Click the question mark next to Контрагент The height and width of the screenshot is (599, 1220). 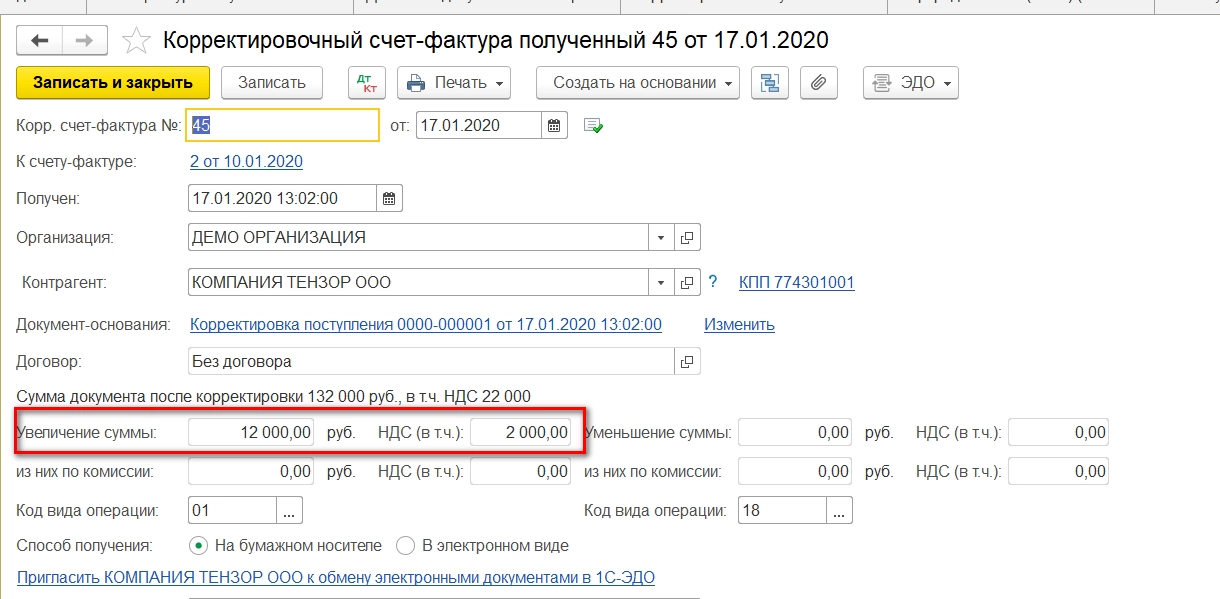coord(713,282)
